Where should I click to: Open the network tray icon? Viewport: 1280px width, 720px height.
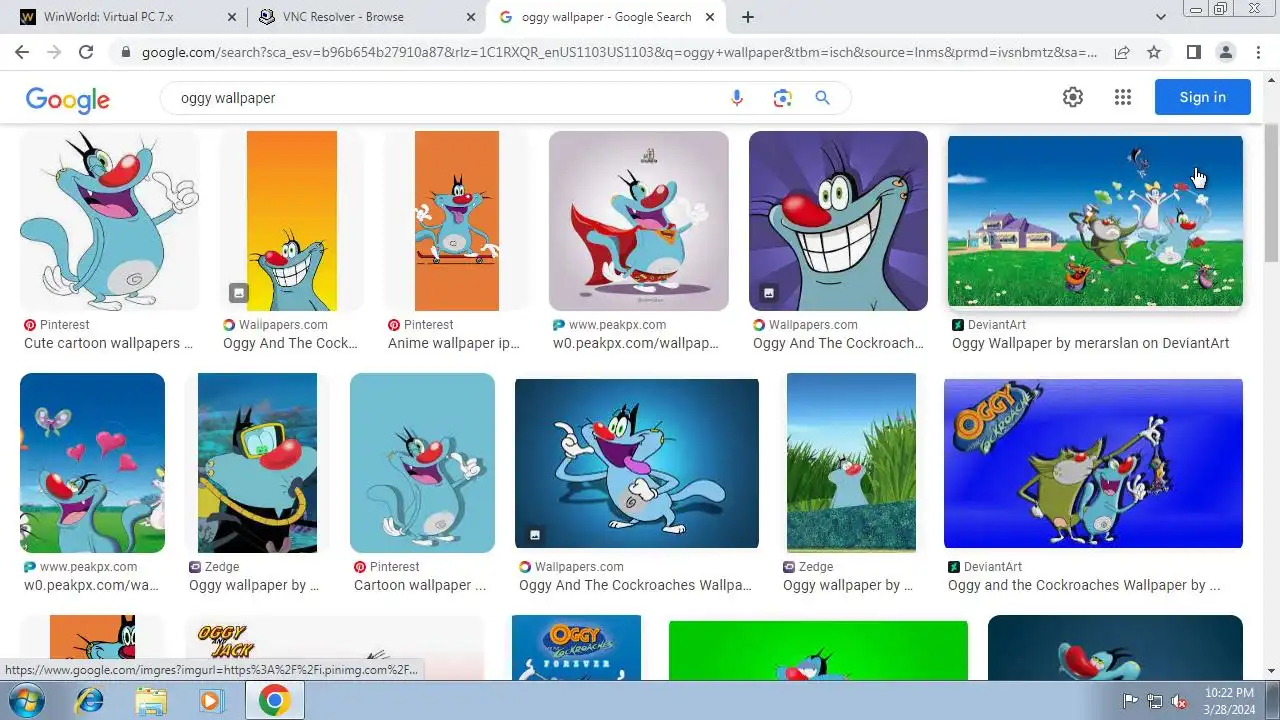(x=1155, y=701)
